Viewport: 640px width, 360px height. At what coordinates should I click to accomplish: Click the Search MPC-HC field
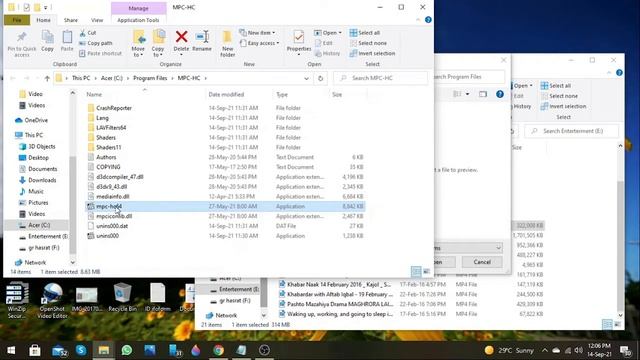coord(380,78)
